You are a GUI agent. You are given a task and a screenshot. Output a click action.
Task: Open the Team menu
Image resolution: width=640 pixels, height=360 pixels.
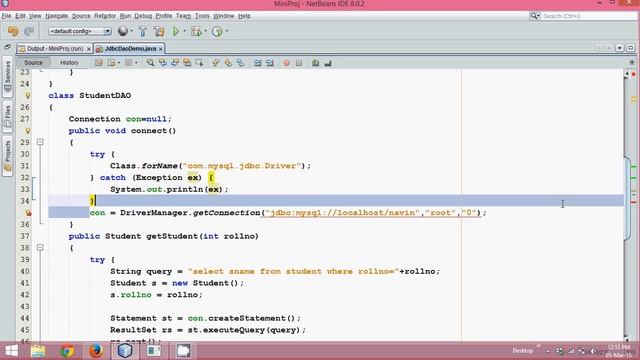pyautogui.click(x=183, y=16)
